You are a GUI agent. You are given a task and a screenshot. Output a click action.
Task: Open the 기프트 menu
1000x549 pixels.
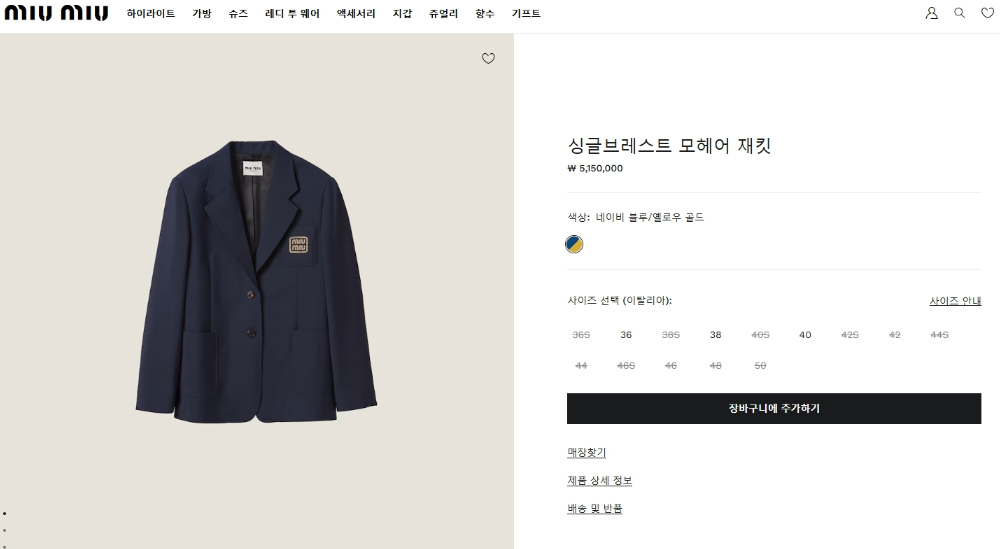(526, 13)
